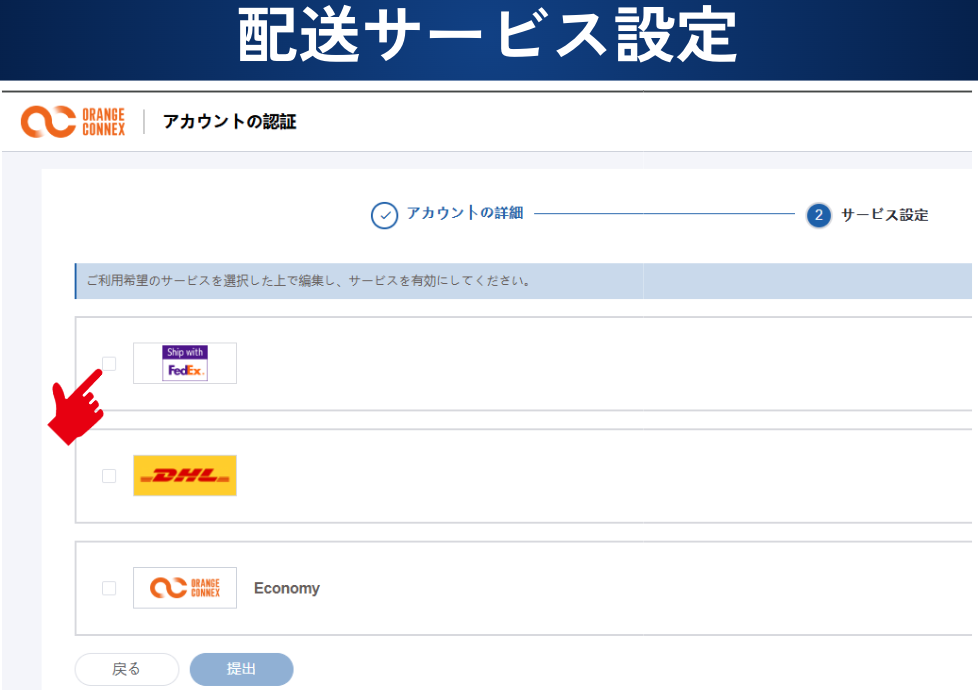Screen dimensions: 978x690
Task: Click the Economy label text
Action: [287, 588]
